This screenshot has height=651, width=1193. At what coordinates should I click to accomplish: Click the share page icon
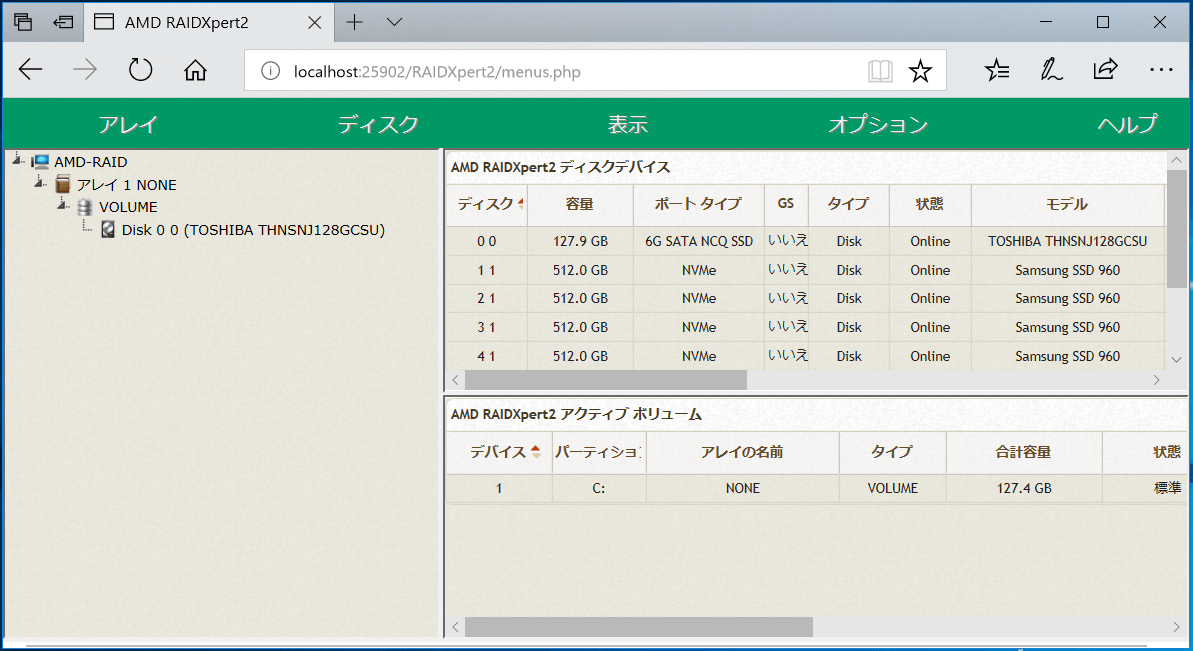(x=1106, y=70)
